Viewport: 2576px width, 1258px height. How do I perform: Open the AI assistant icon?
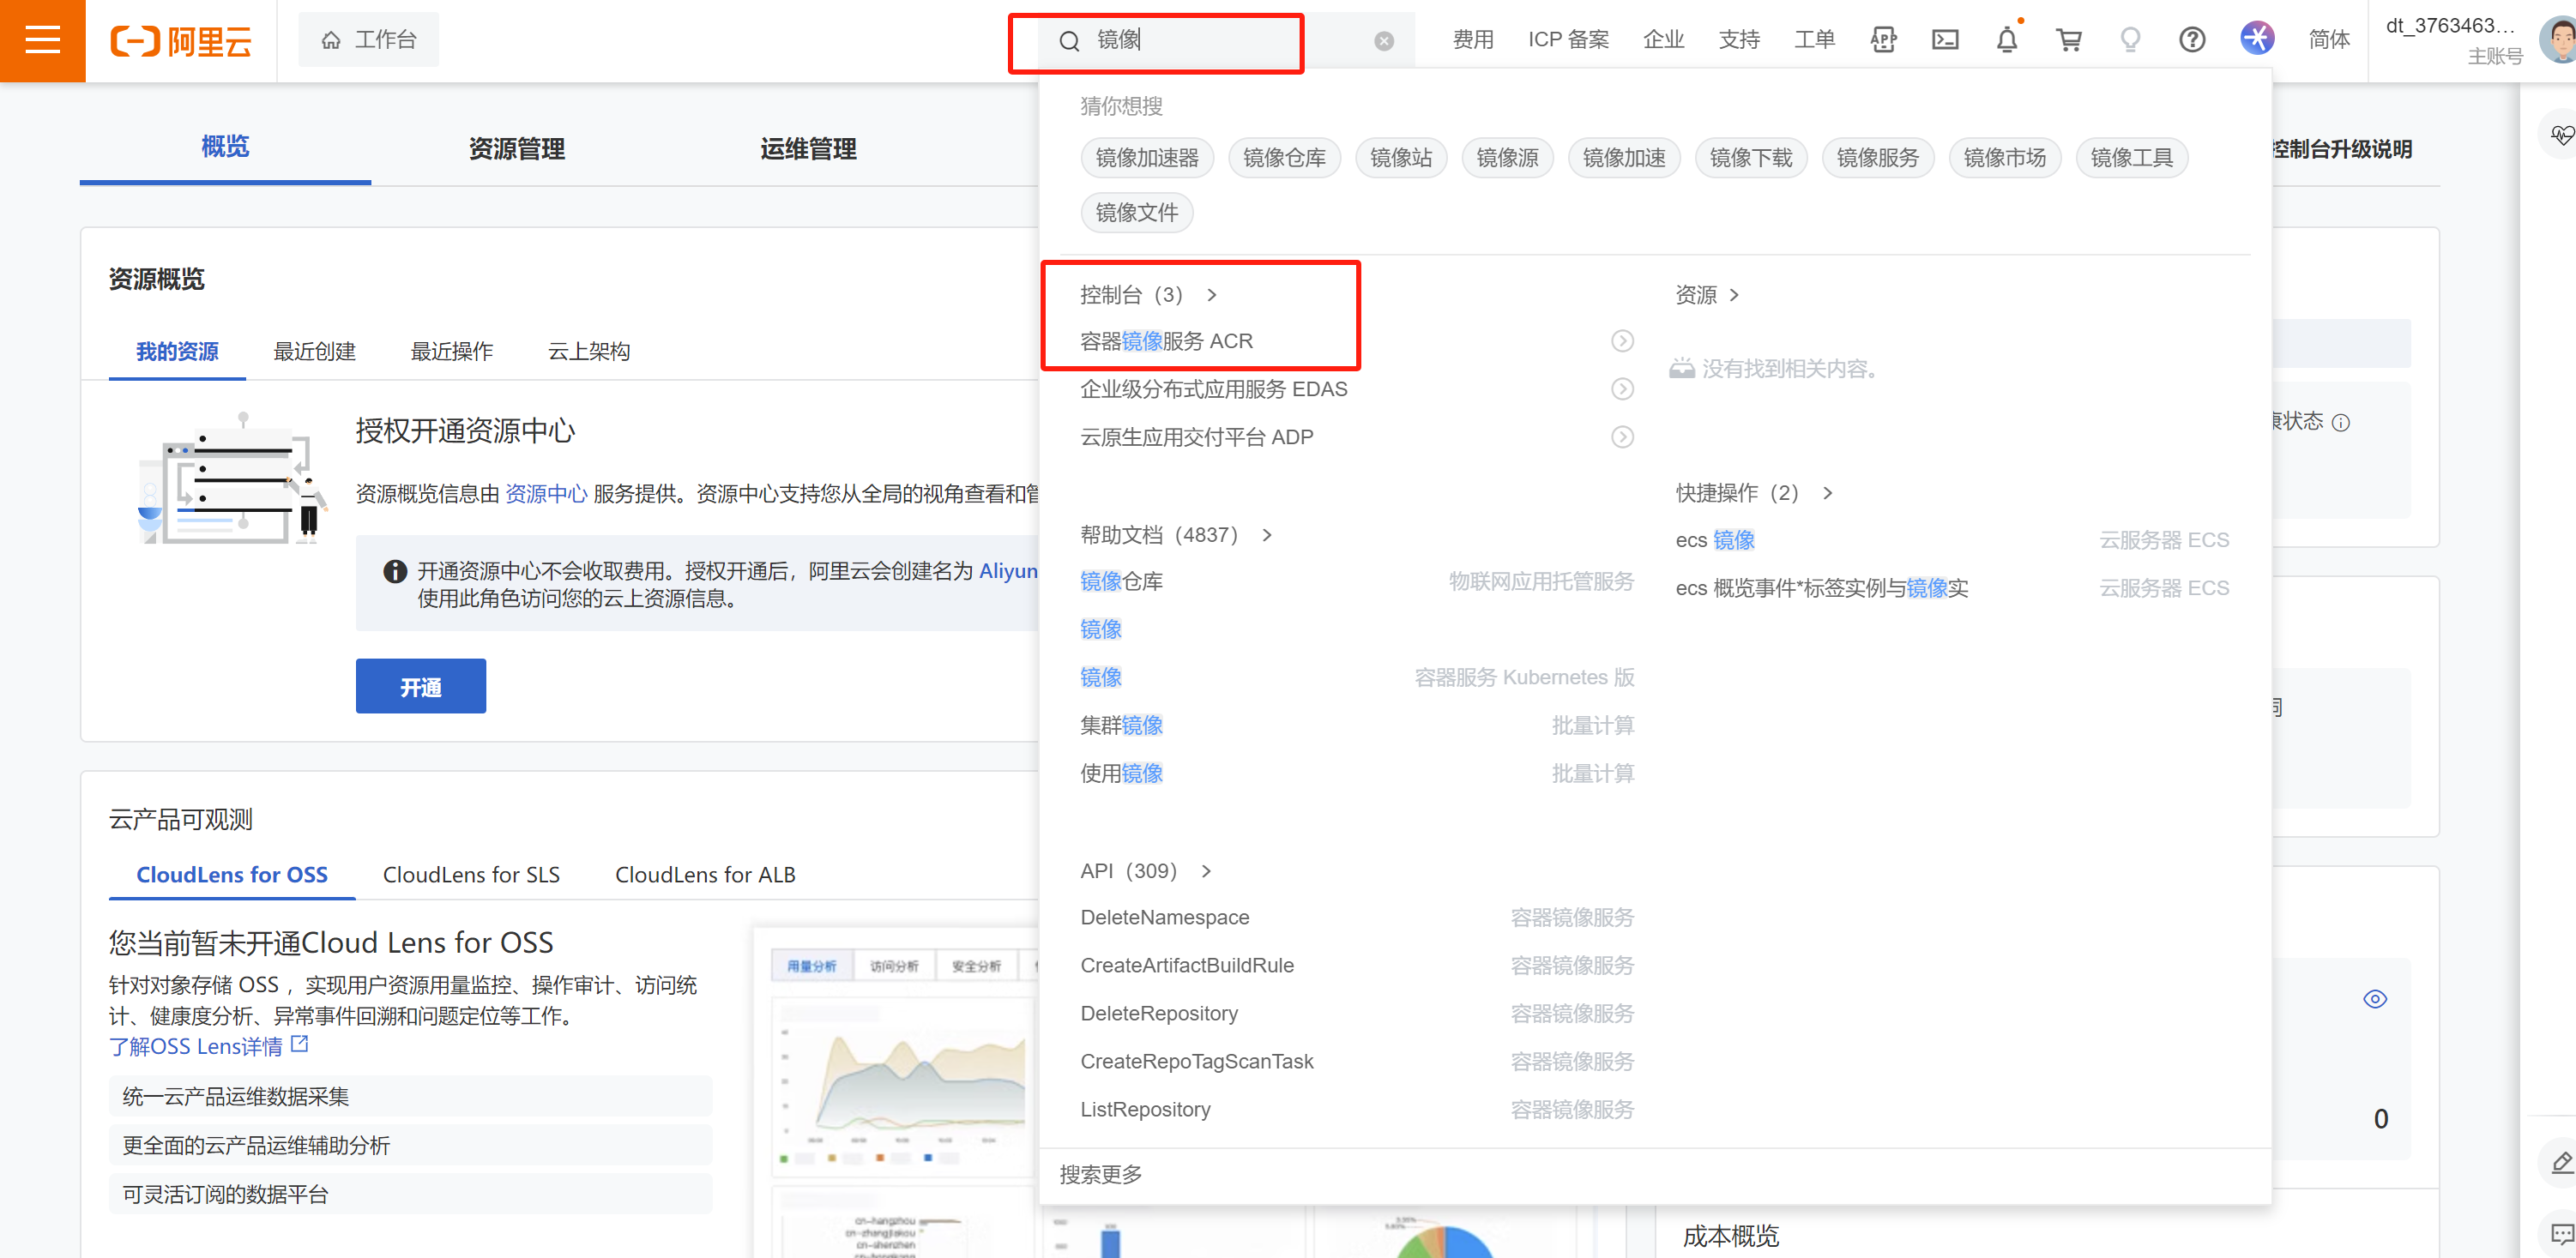pos(2257,39)
